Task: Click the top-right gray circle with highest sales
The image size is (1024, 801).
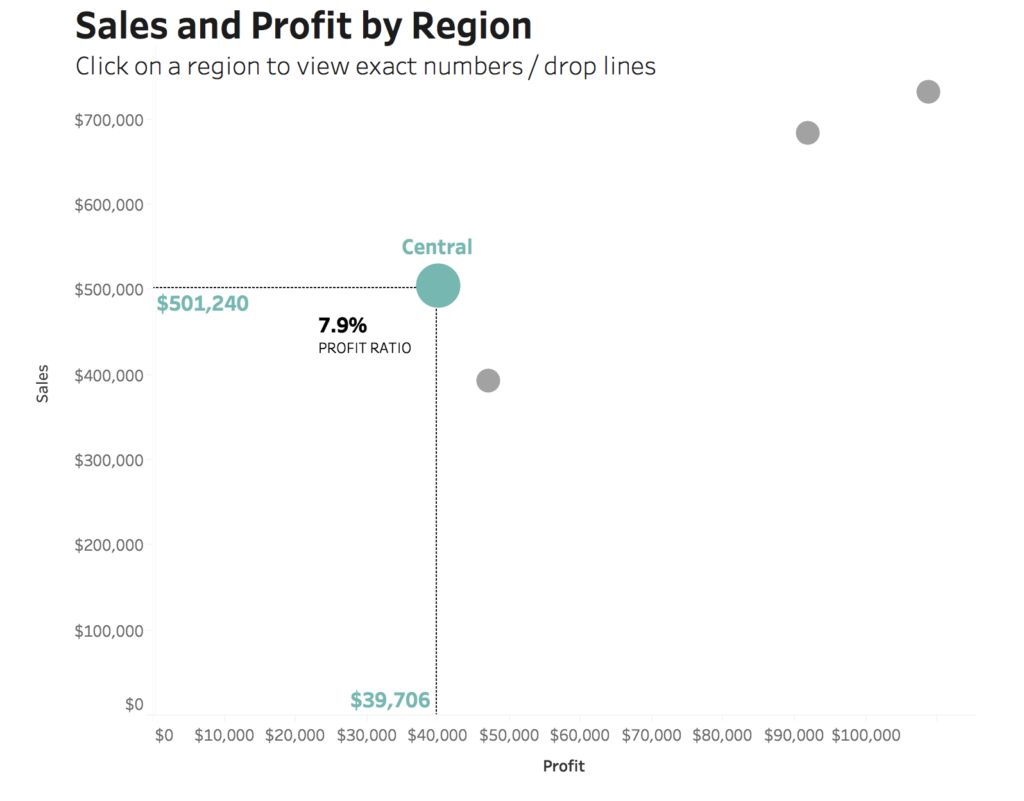Action: [x=928, y=92]
